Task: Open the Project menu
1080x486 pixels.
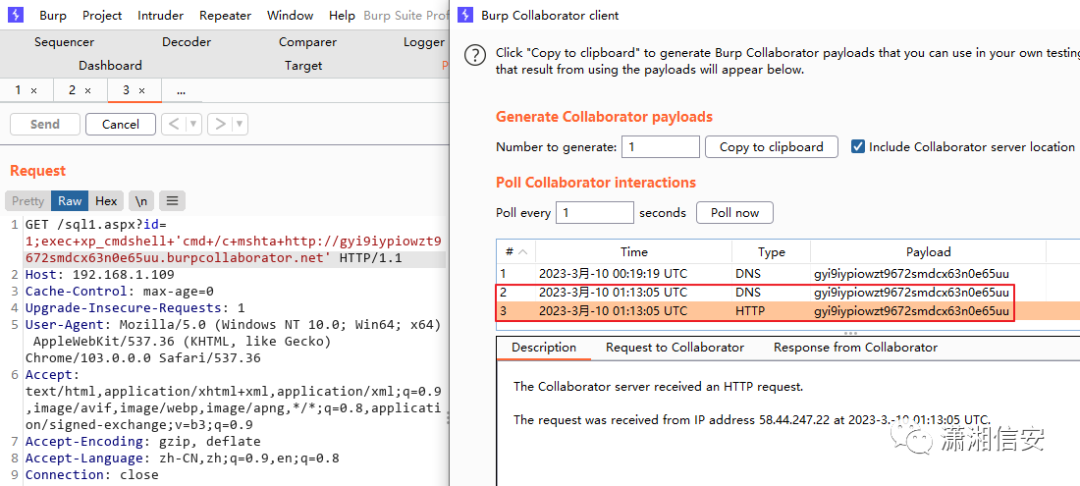Action: click(x=102, y=15)
